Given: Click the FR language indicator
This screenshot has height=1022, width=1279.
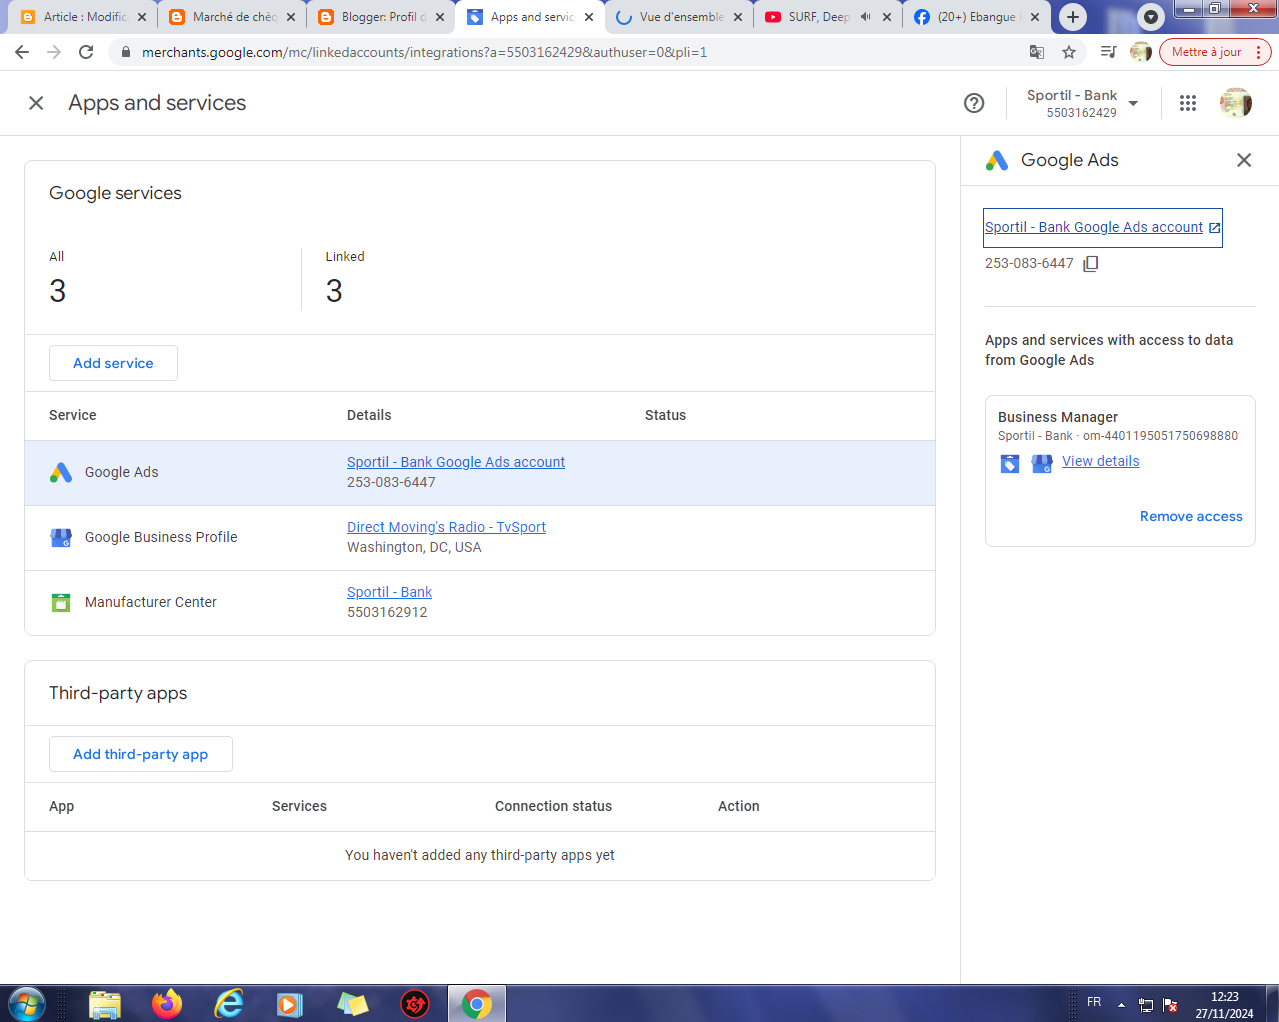Looking at the screenshot, I should click(1094, 1002).
